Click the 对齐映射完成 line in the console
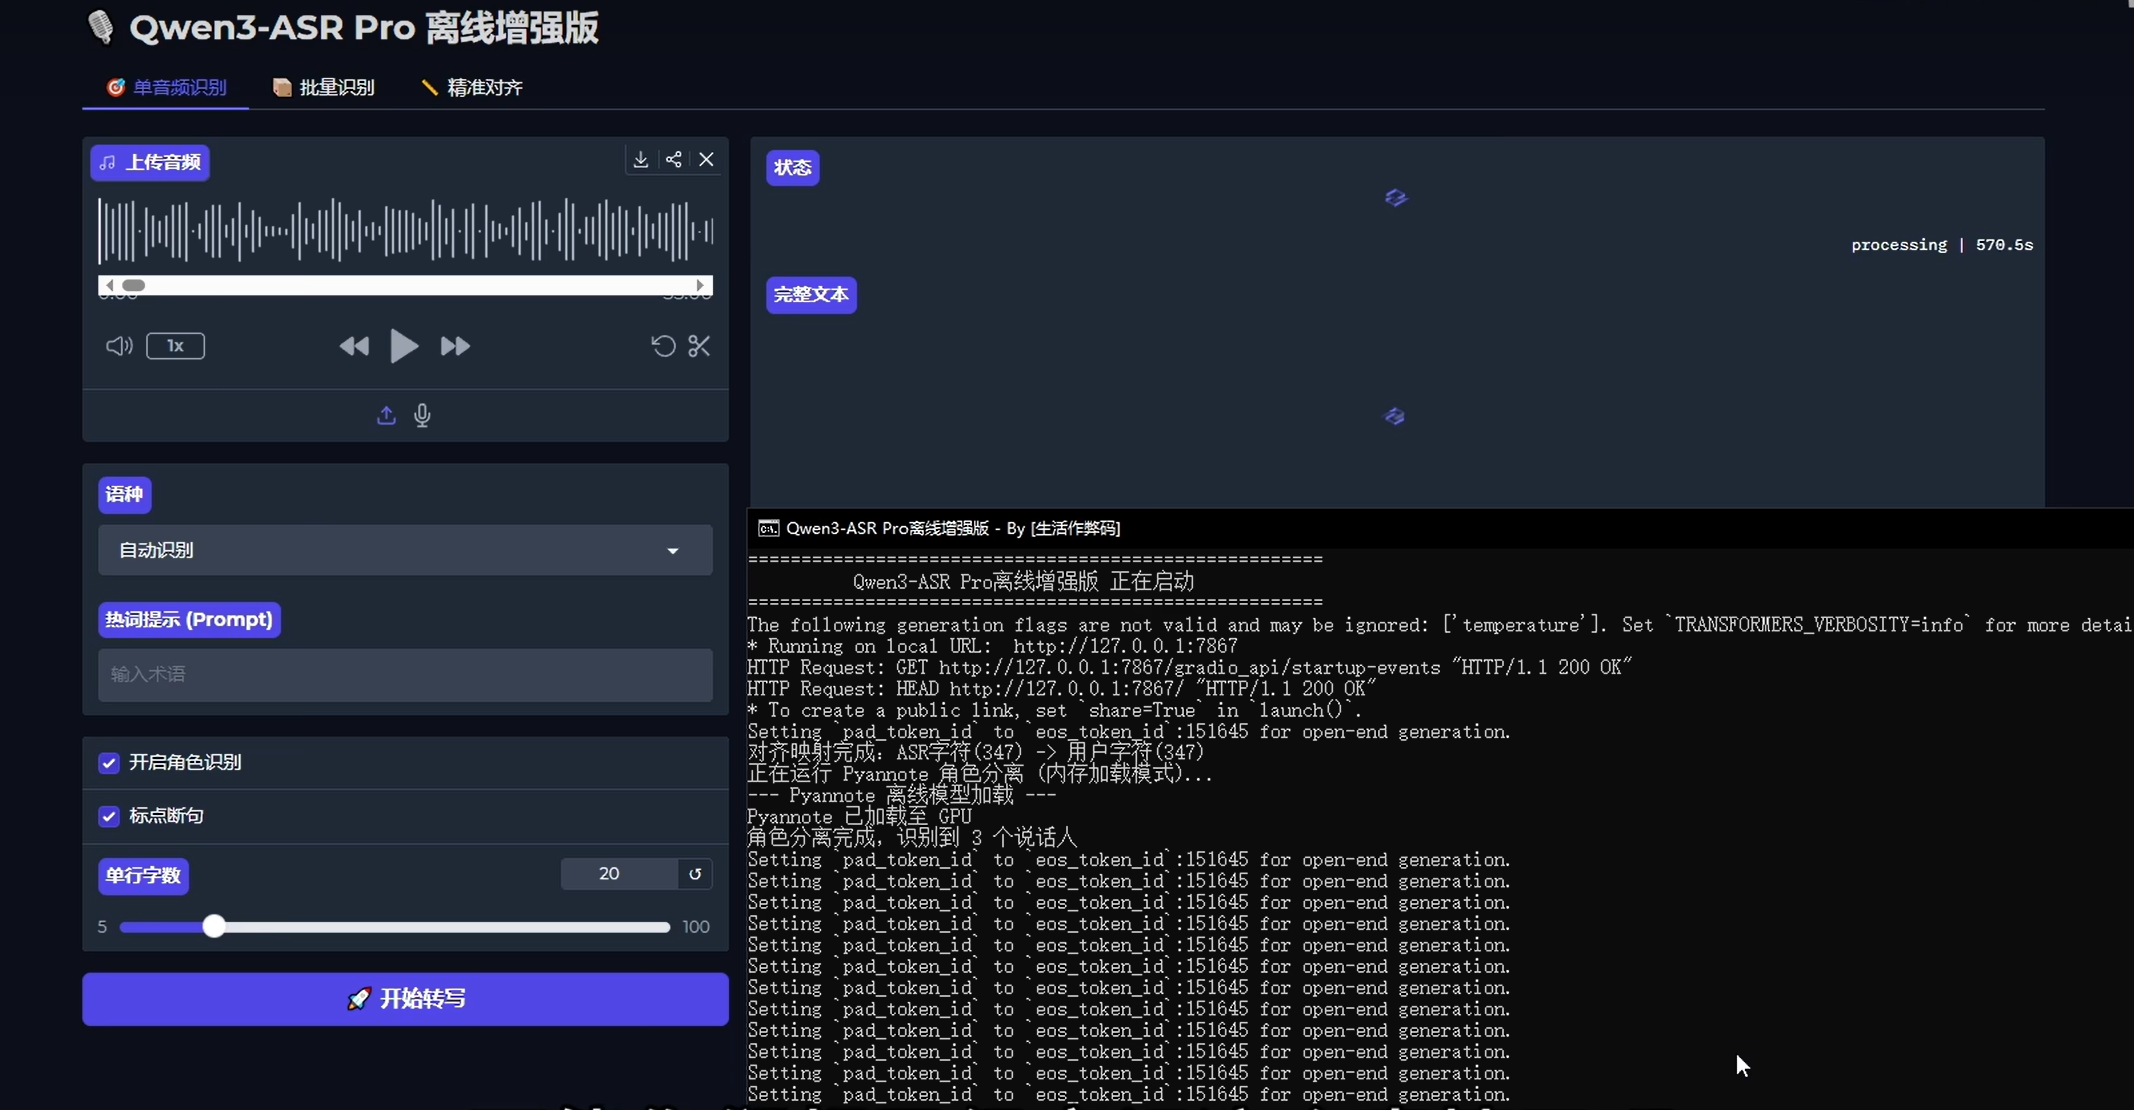 (x=976, y=752)
